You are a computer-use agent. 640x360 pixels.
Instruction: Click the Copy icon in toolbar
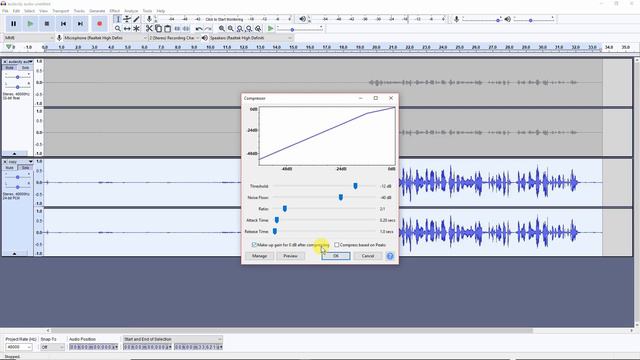pos(158,29)
